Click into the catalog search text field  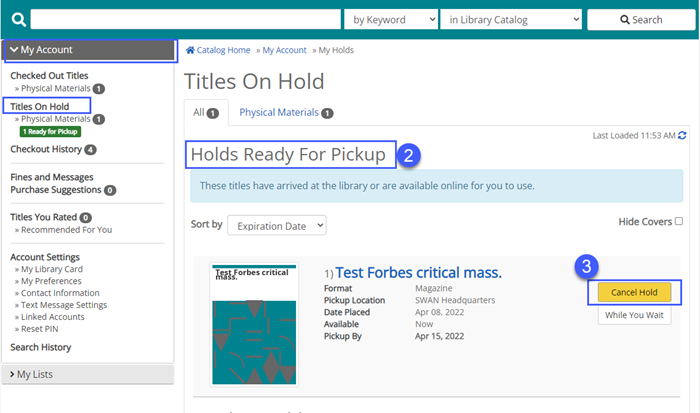click(x=185, y=20)
